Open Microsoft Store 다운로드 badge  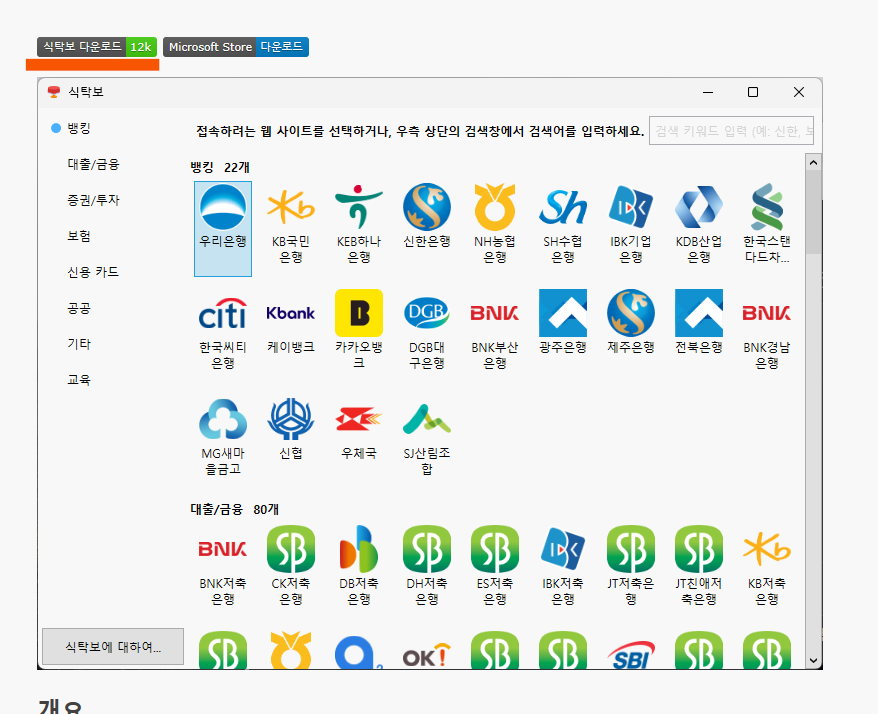236,47
